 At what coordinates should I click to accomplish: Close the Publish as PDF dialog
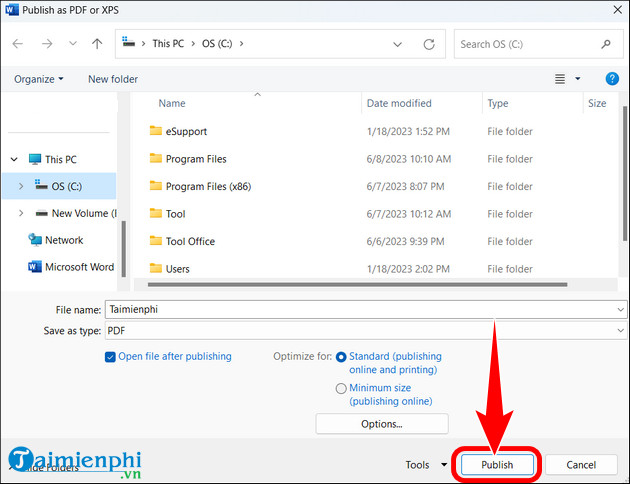point(618,10)
